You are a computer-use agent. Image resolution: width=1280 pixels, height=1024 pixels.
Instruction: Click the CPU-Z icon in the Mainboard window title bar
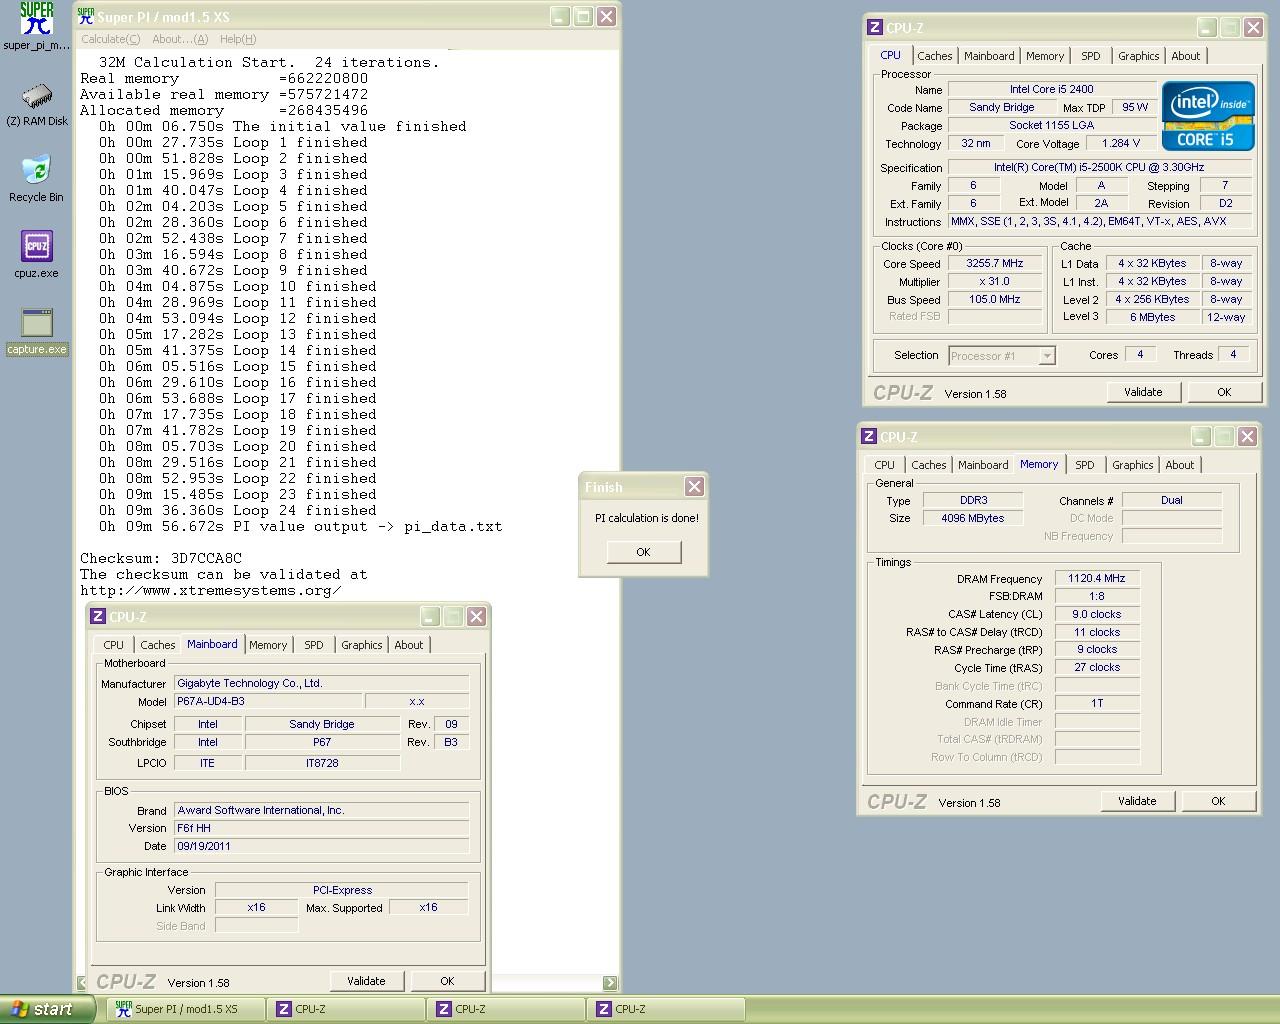pos(98,617)
